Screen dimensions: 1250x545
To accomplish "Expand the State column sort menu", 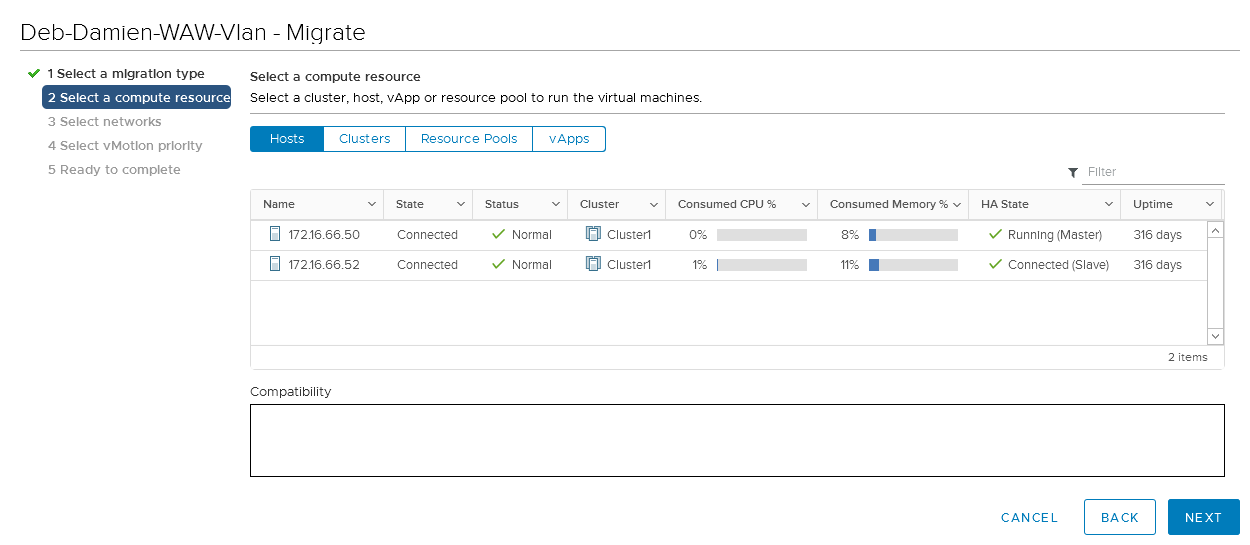I will click(460, 204).
